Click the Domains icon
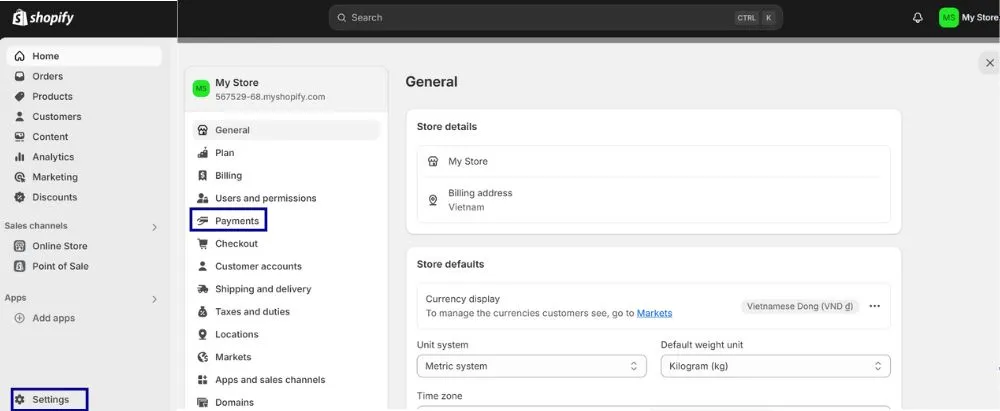 click(203, 402)
